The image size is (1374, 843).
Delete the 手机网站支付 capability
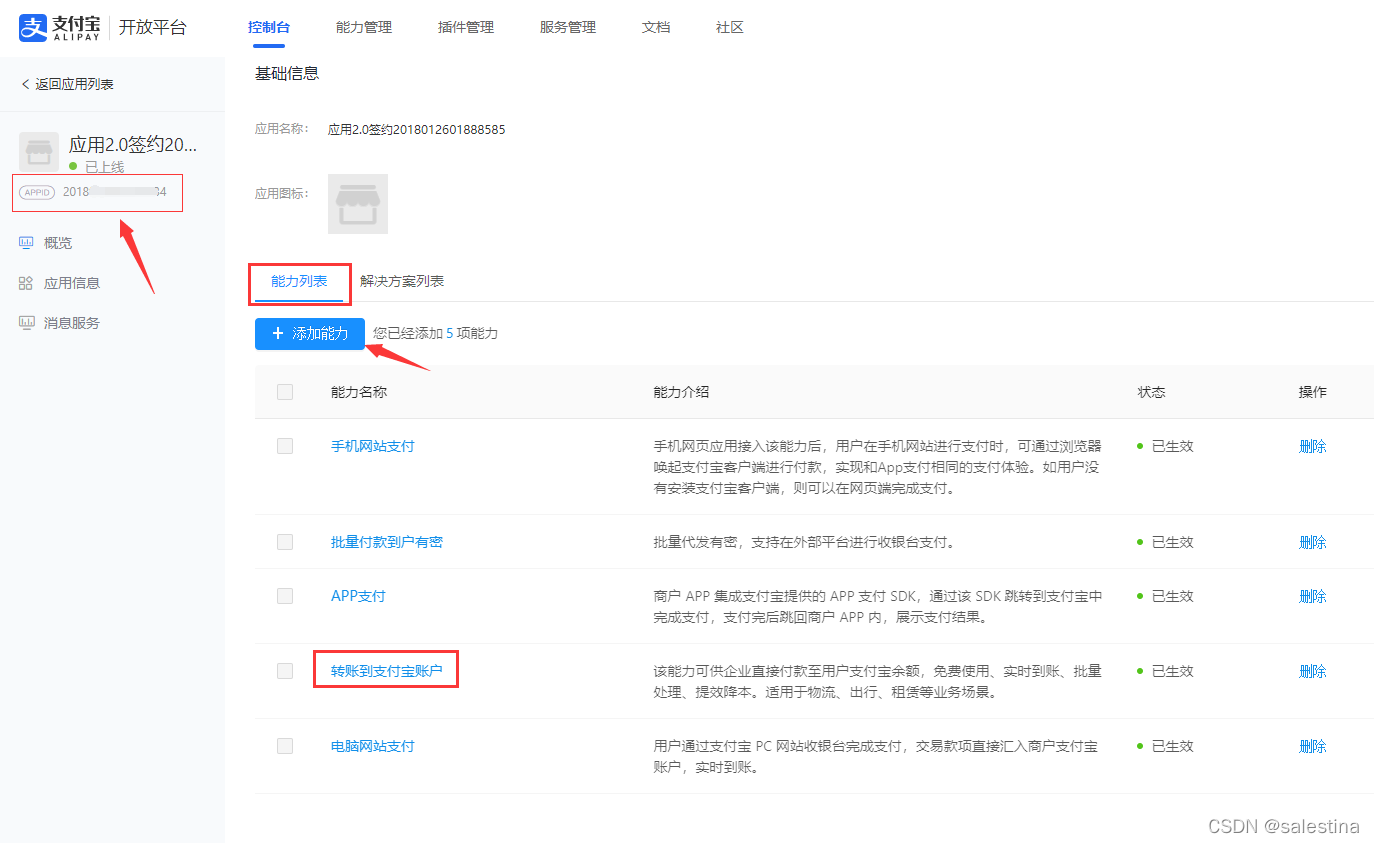tap(1312, 446)
